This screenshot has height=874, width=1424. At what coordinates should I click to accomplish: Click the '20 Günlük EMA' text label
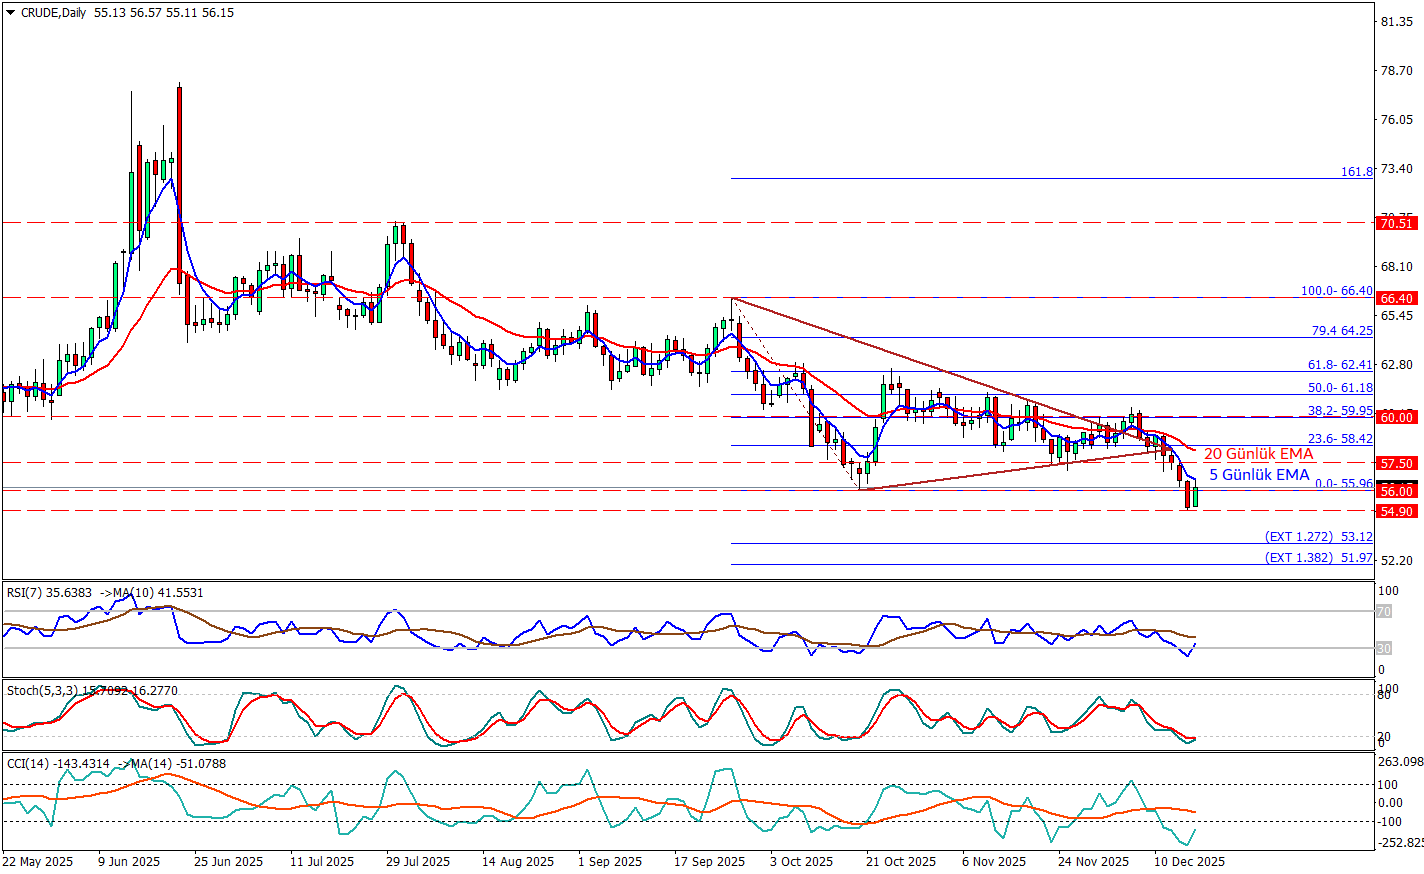pos(1258,454)
